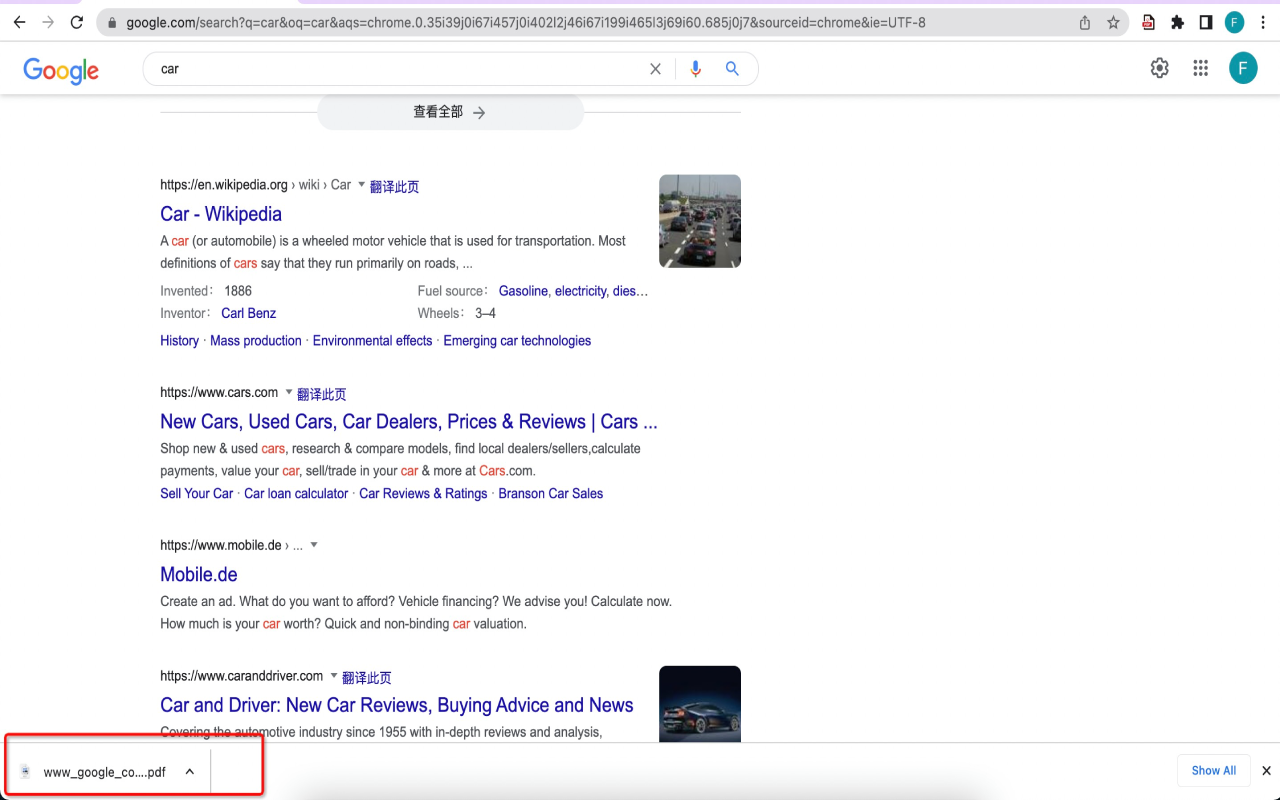Open the Mobile.de result
1280x800 pixels.
click(x=199, y=575)
